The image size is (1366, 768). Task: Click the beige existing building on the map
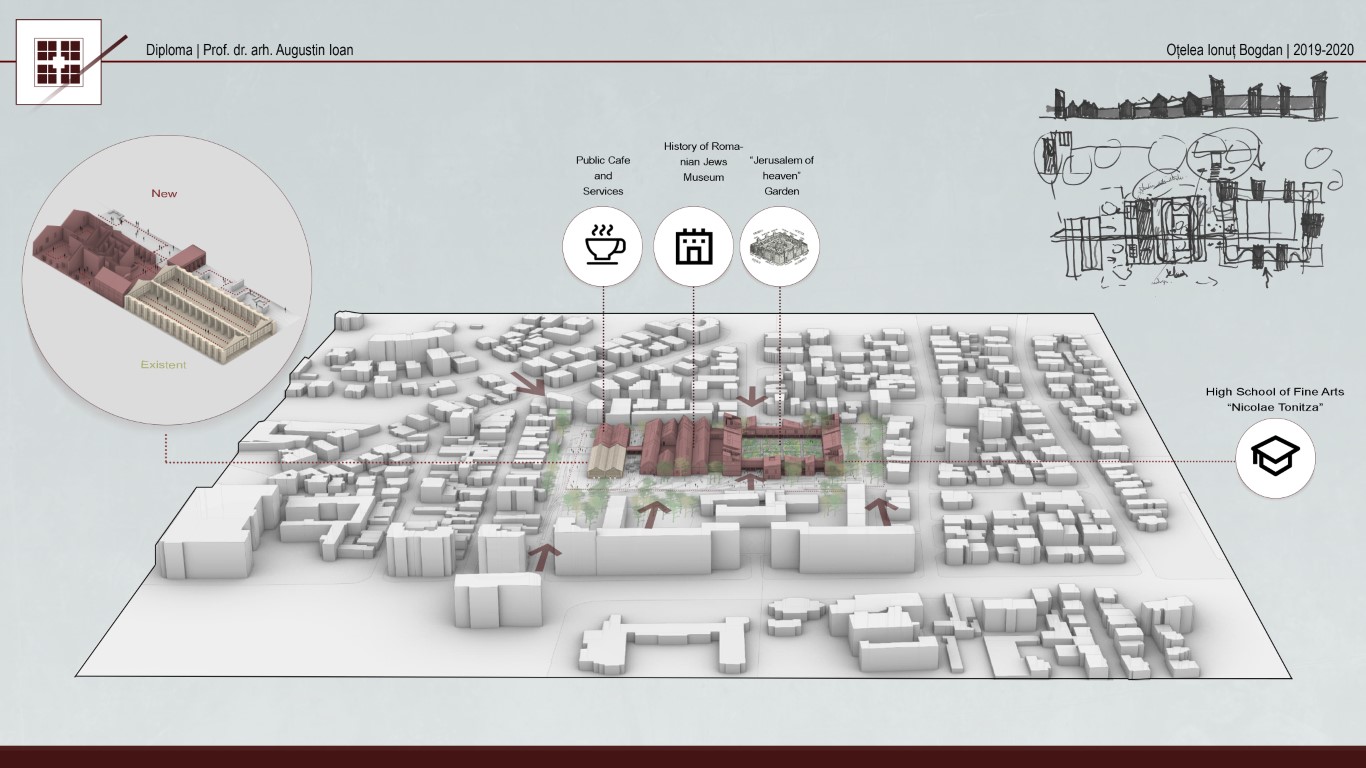tap(606, 459)
